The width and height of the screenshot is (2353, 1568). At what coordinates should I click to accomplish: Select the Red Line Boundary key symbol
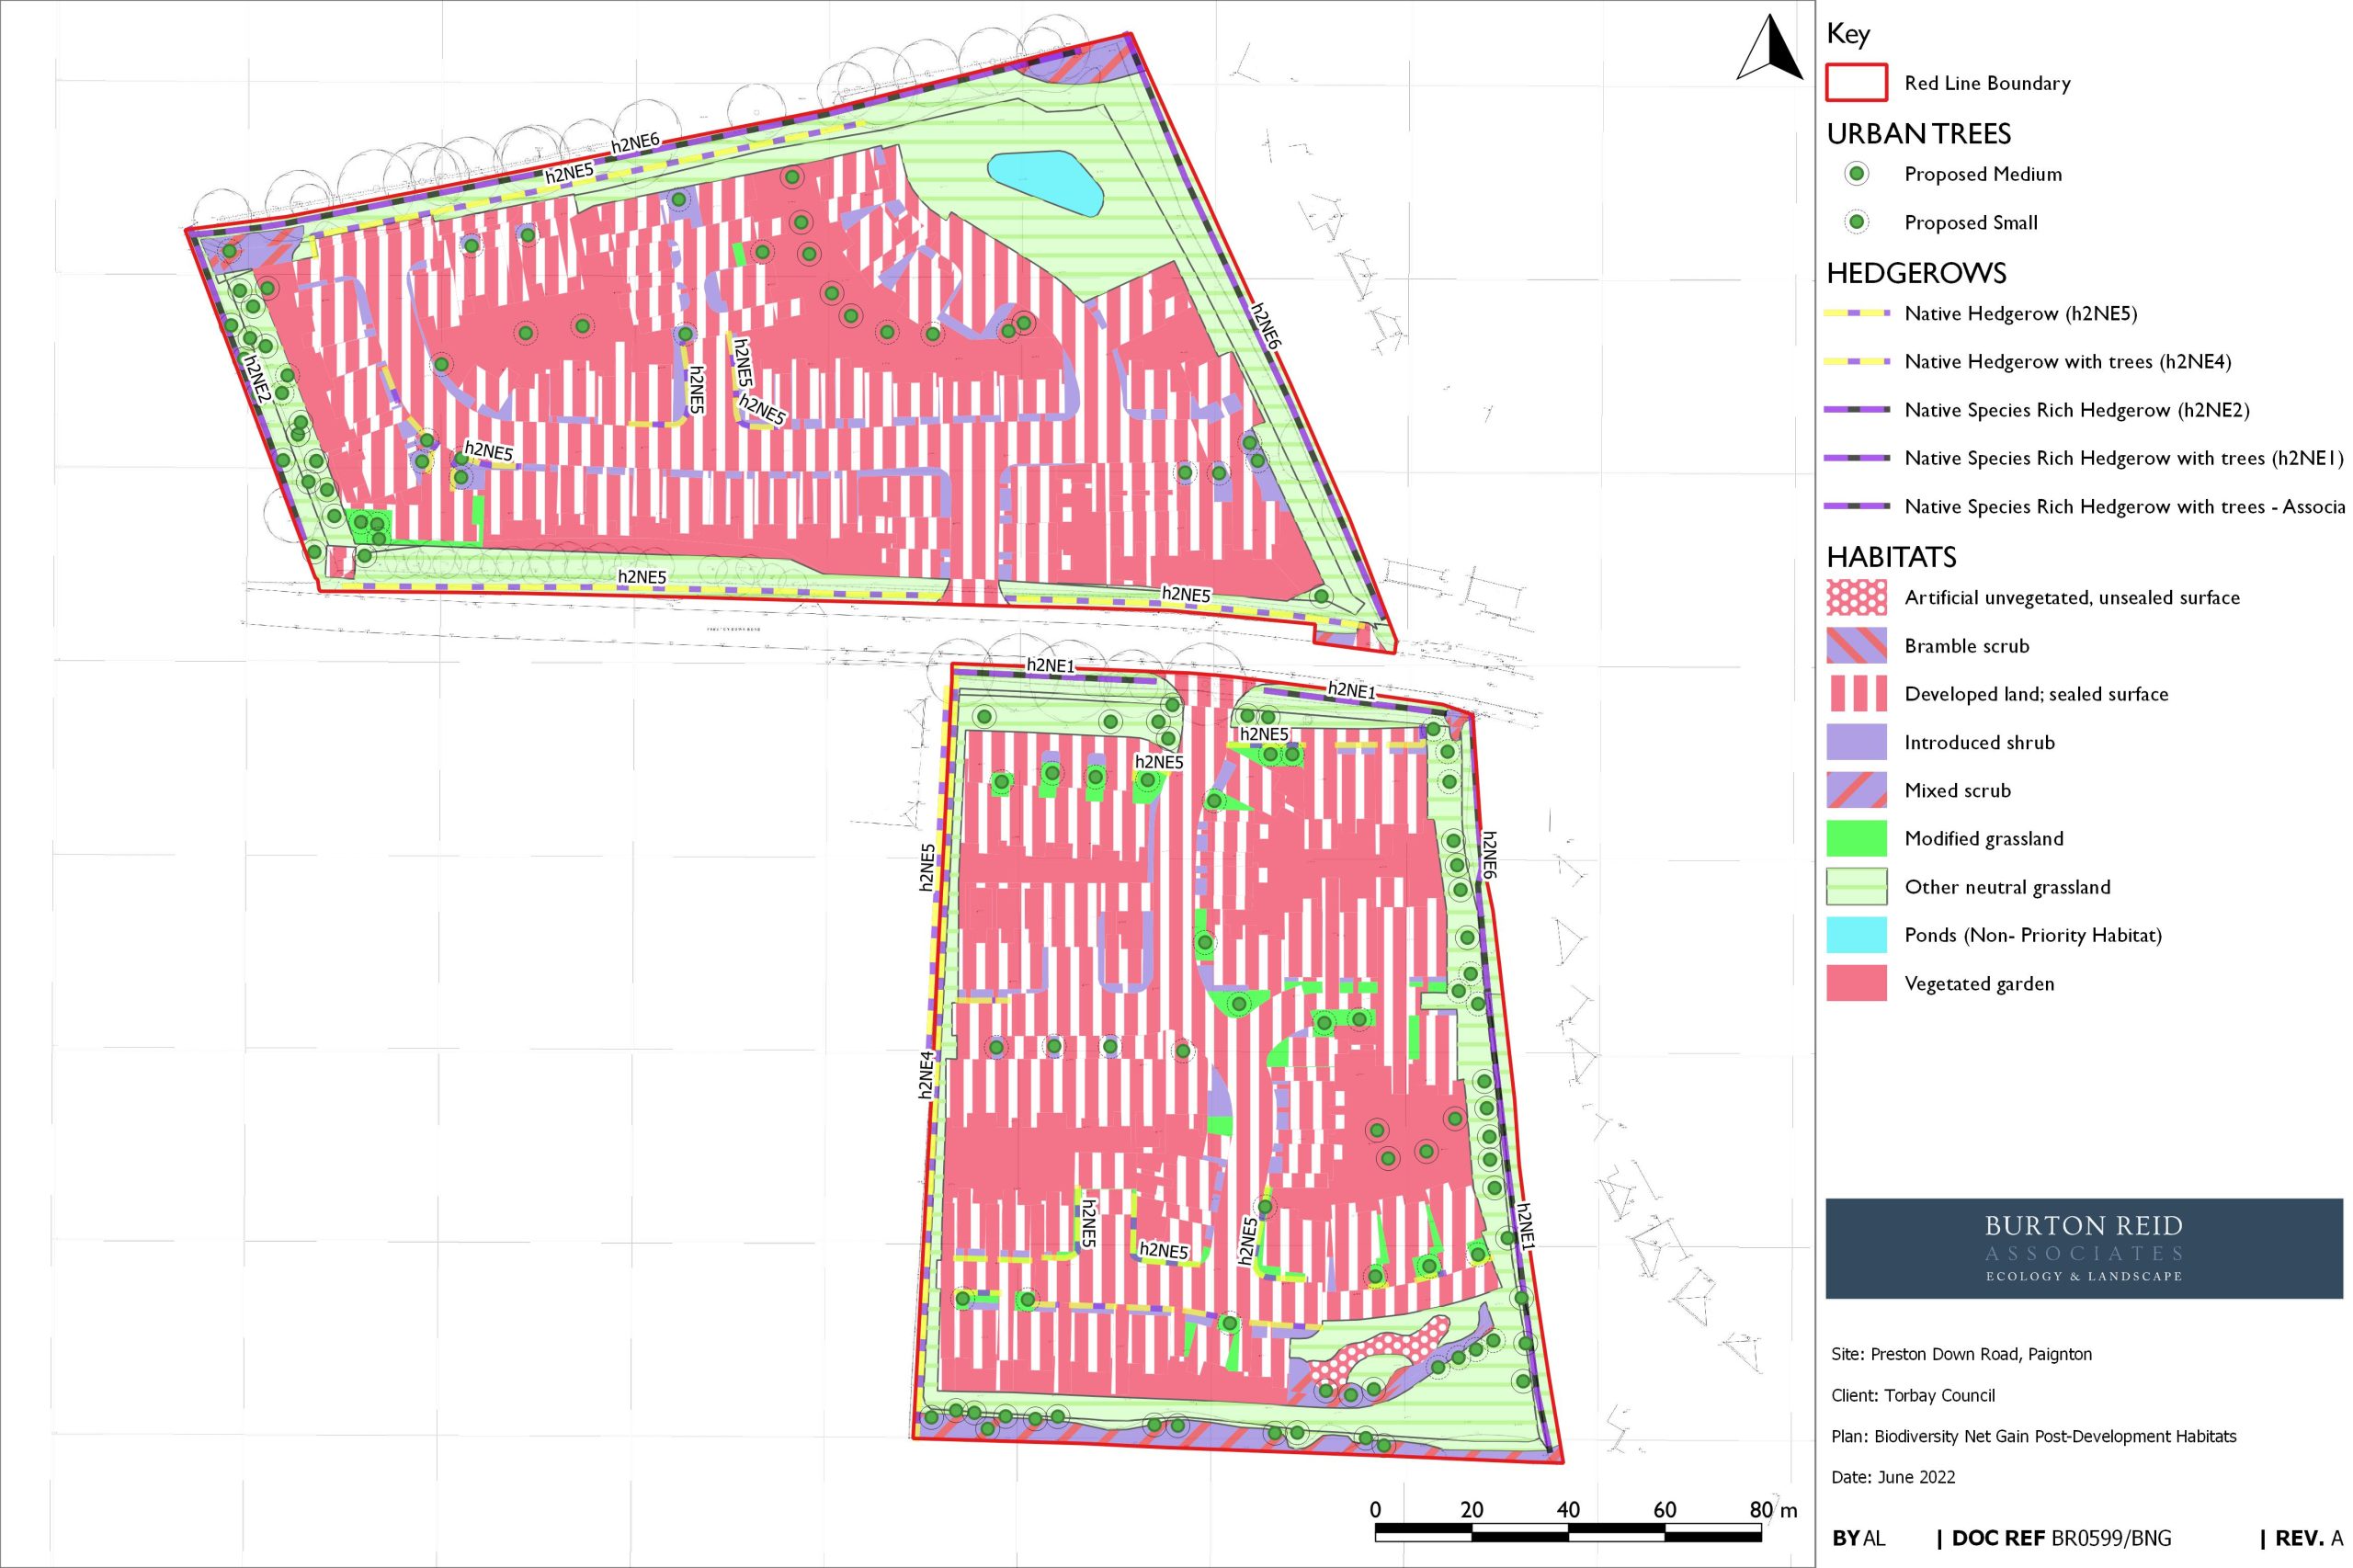[1855, 83]
